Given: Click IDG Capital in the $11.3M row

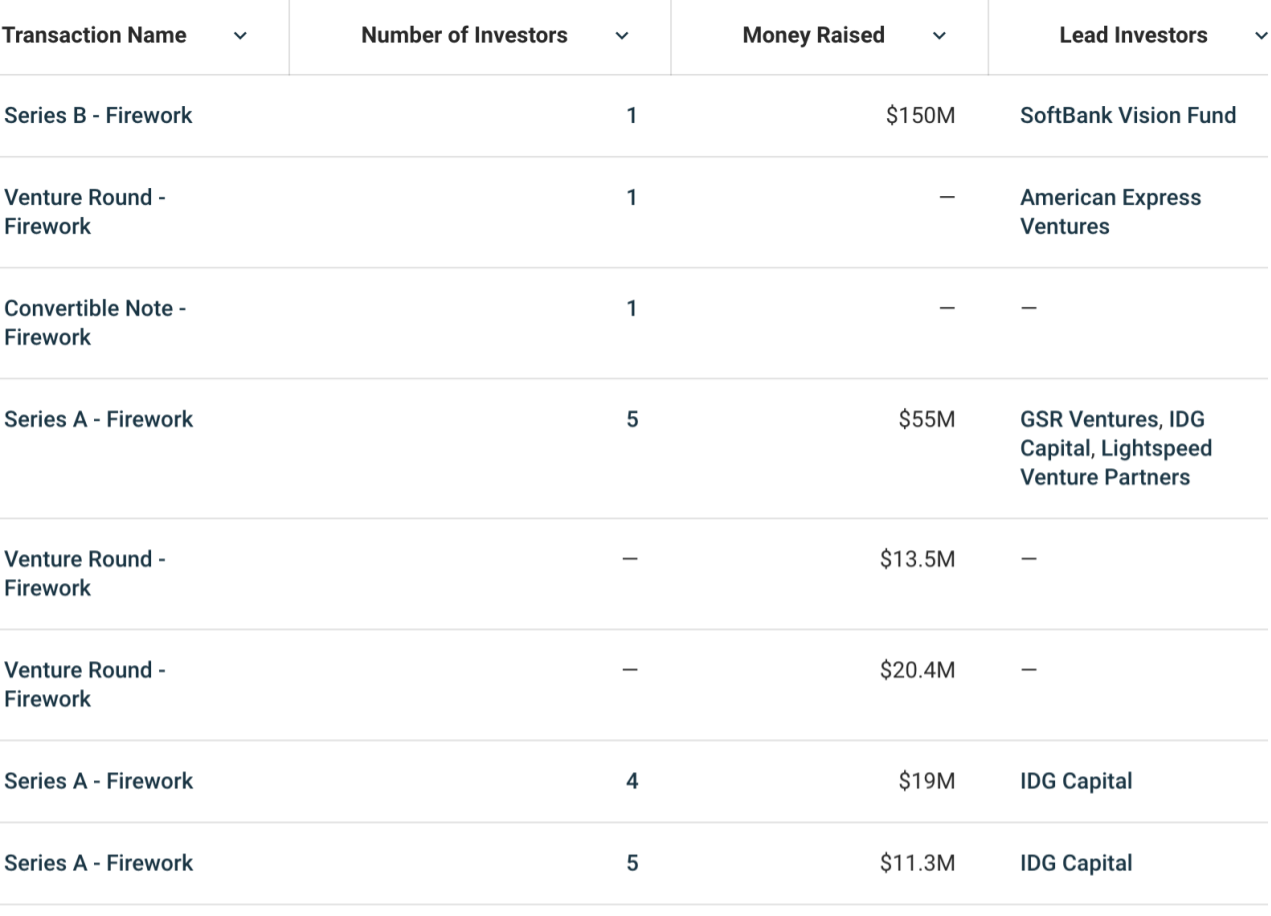Looking at the screenshot, I should coord(1076,862).
